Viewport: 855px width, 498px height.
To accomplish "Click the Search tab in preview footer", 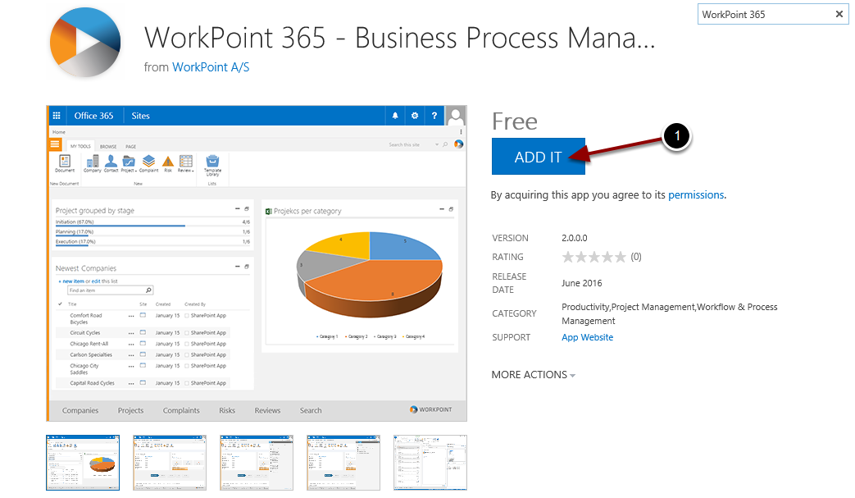I will coord(311,410).
